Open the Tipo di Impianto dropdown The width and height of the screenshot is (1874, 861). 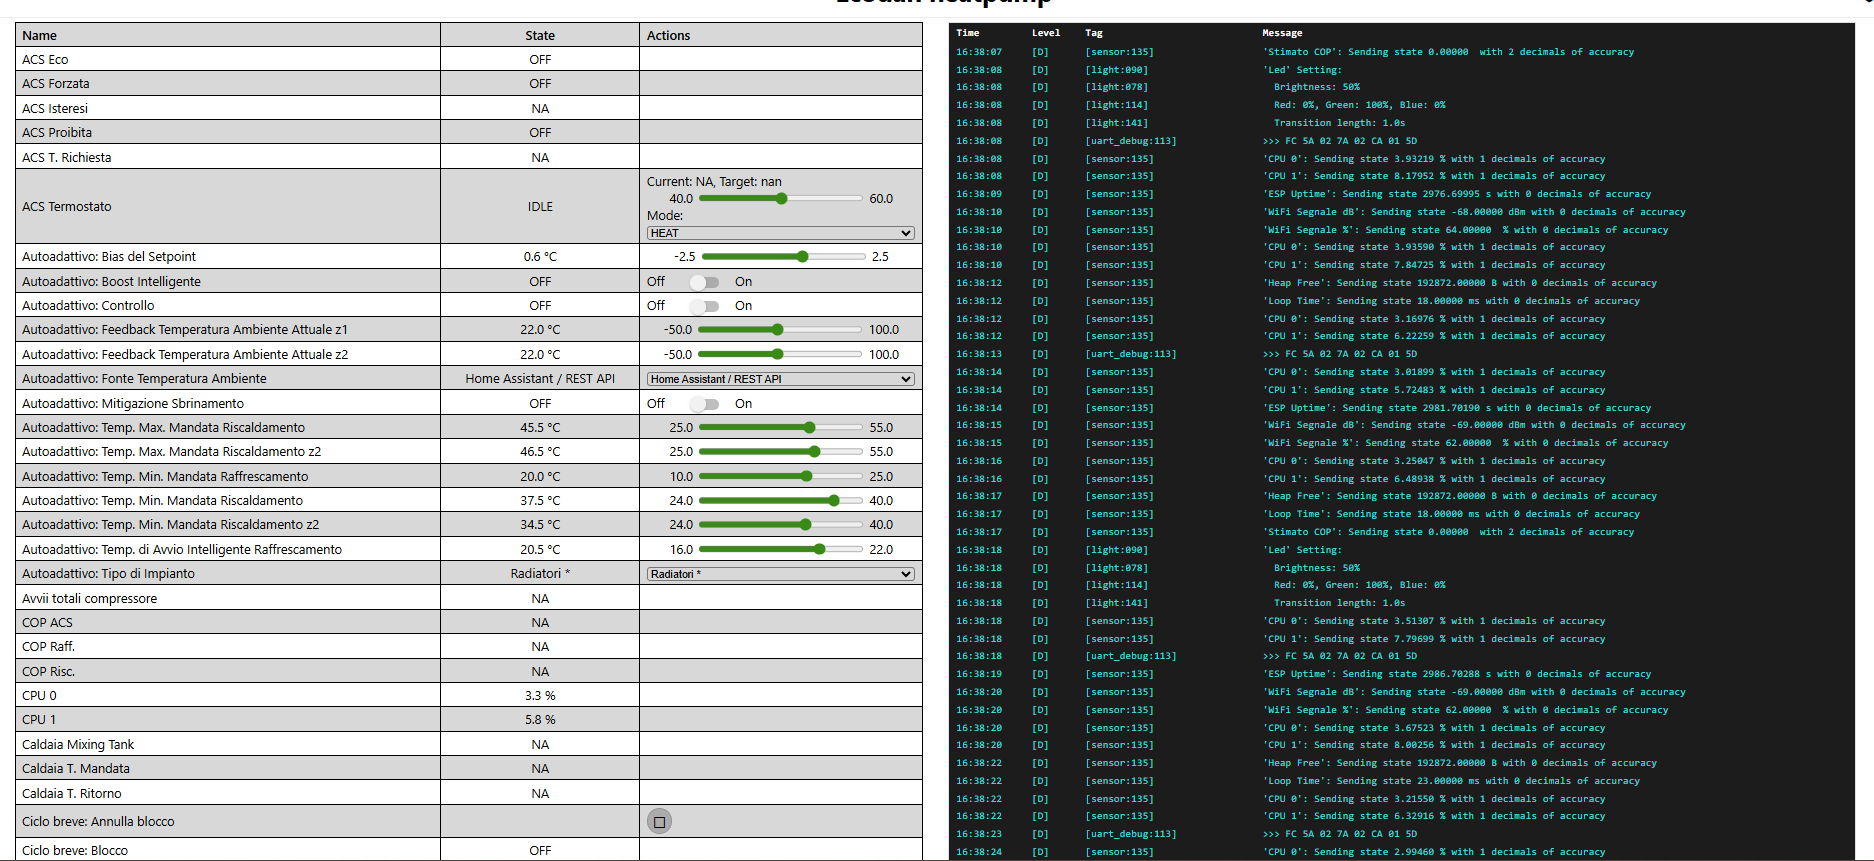pyautogui.click(x=781, y=574)
